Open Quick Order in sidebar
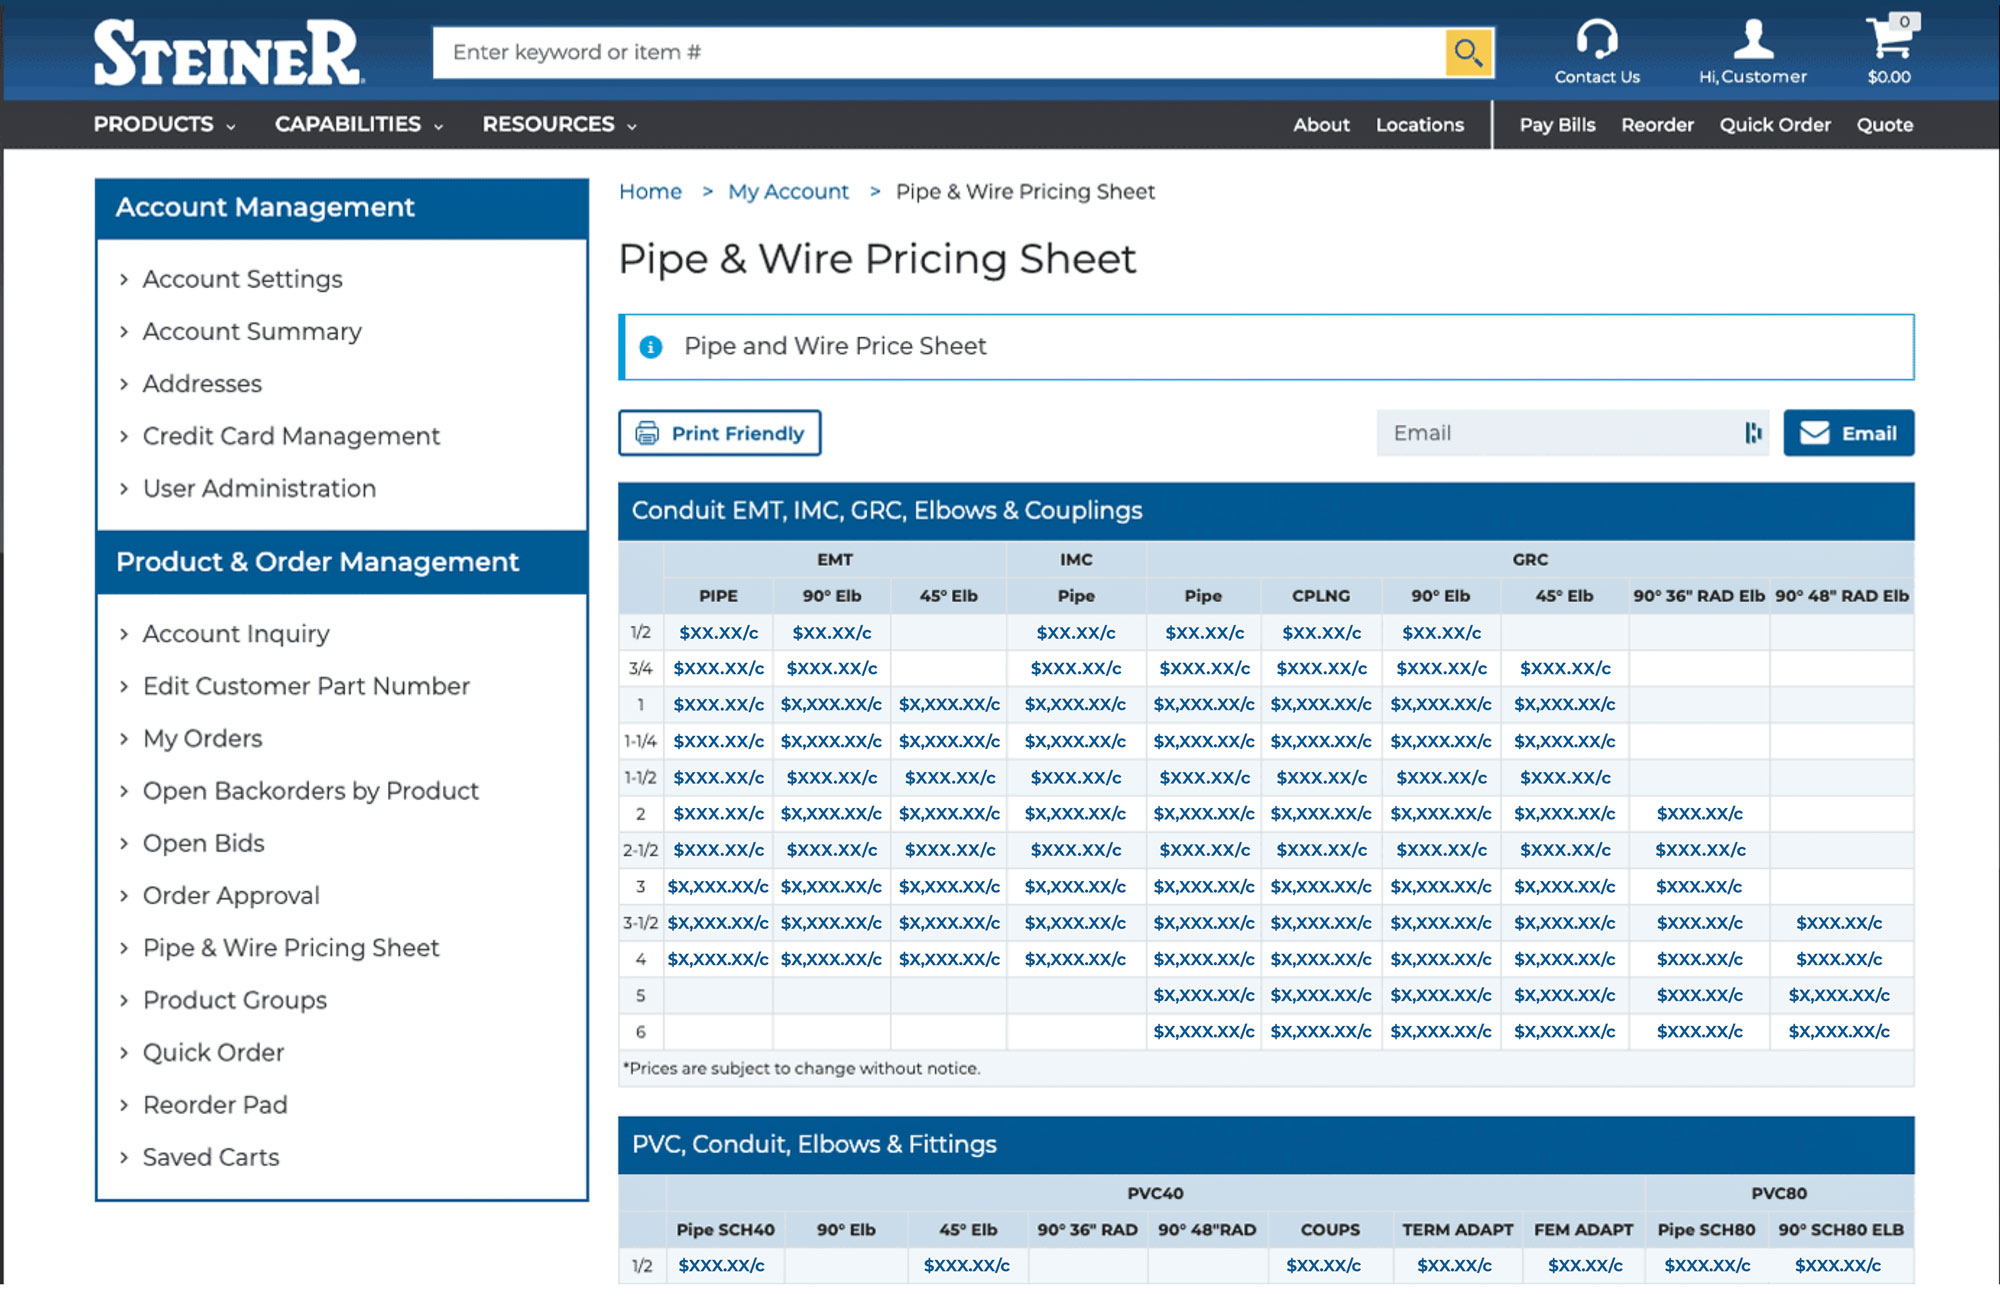This screenshot has height=1301, width=2000. (x=213, y=1053)
